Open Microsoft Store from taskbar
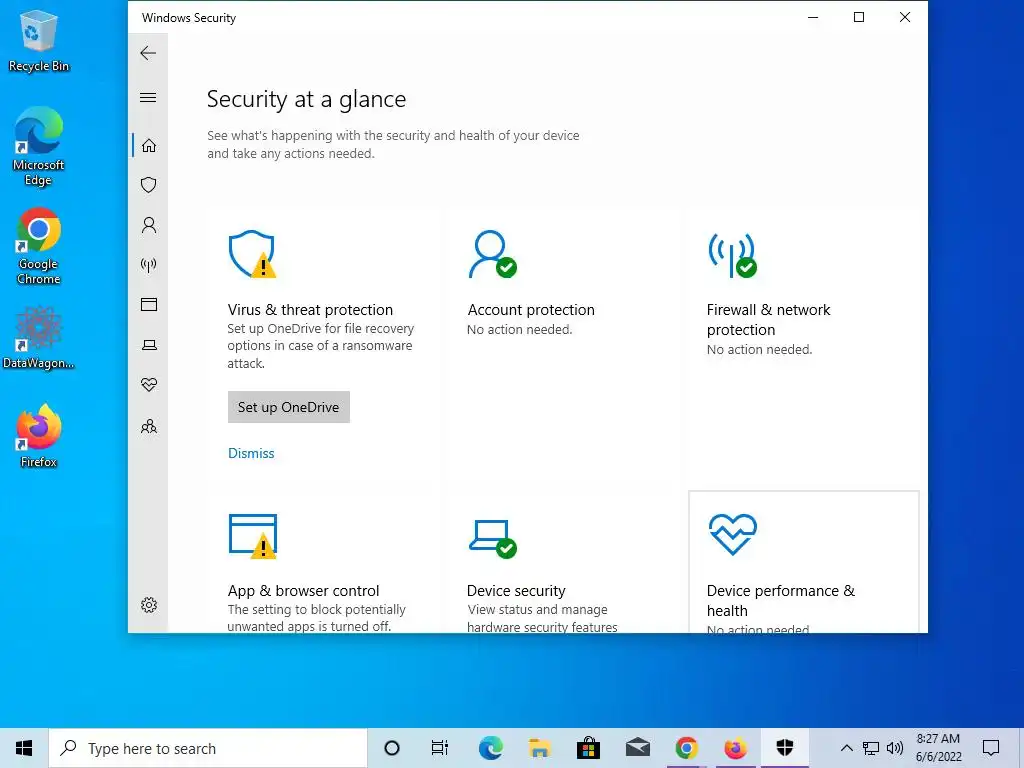The height and width of the screenshot is (768, 1024). (588, 748)
